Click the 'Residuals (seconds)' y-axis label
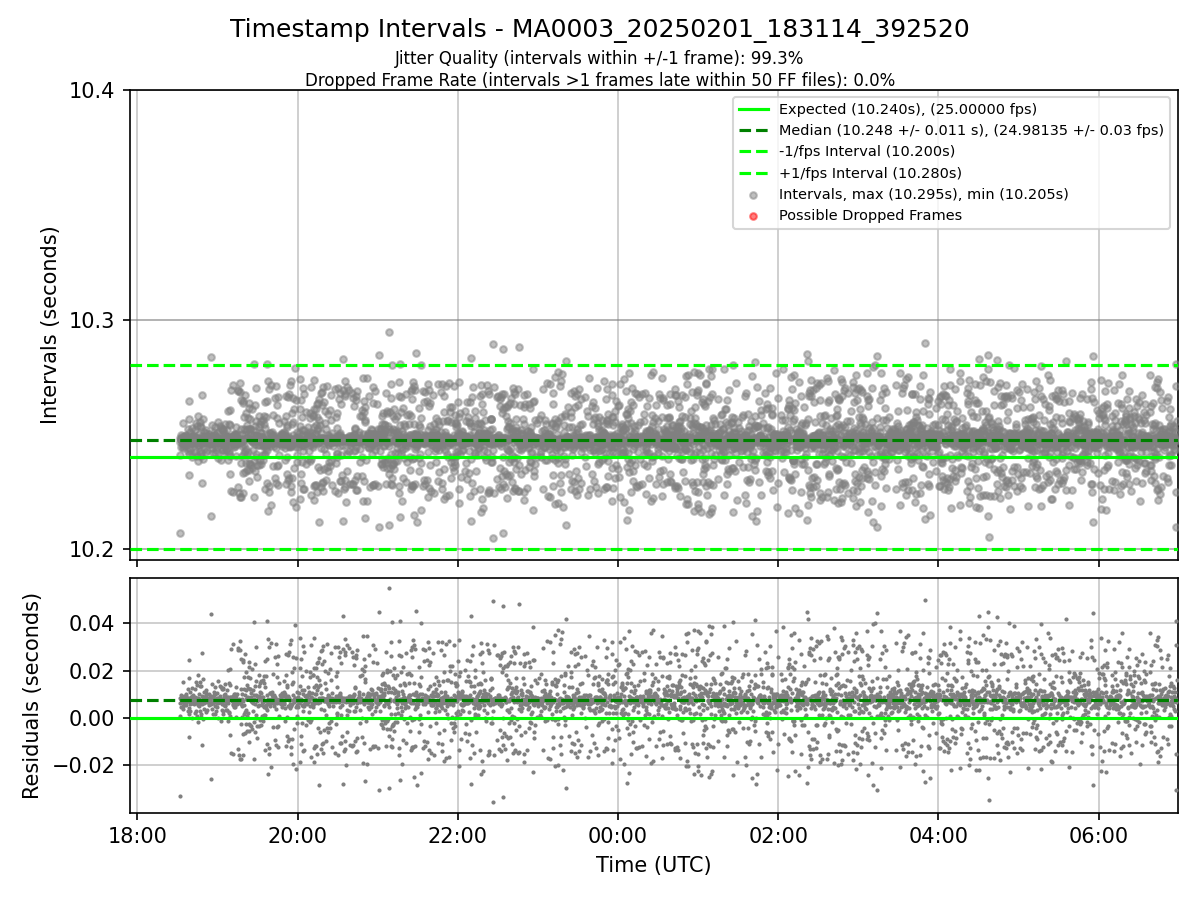 [31, 696]
